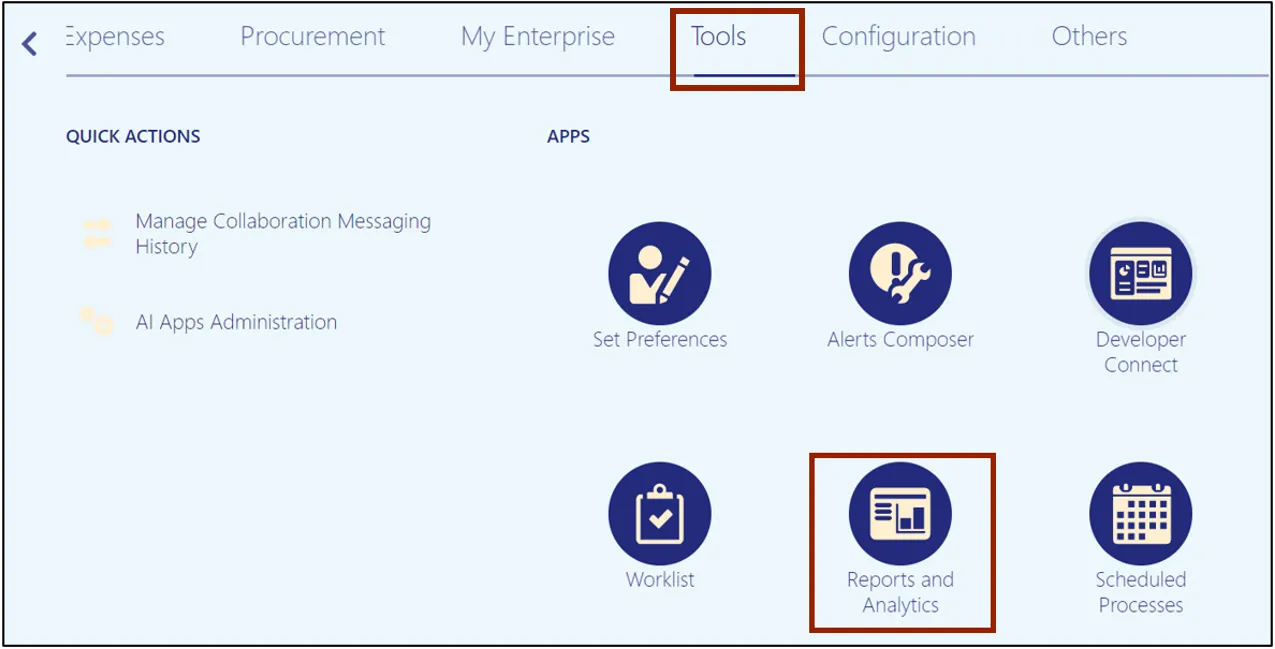Switch to the My Enterprise tab
Viewport: 1275px width, 649px height.
pos(538,37)
